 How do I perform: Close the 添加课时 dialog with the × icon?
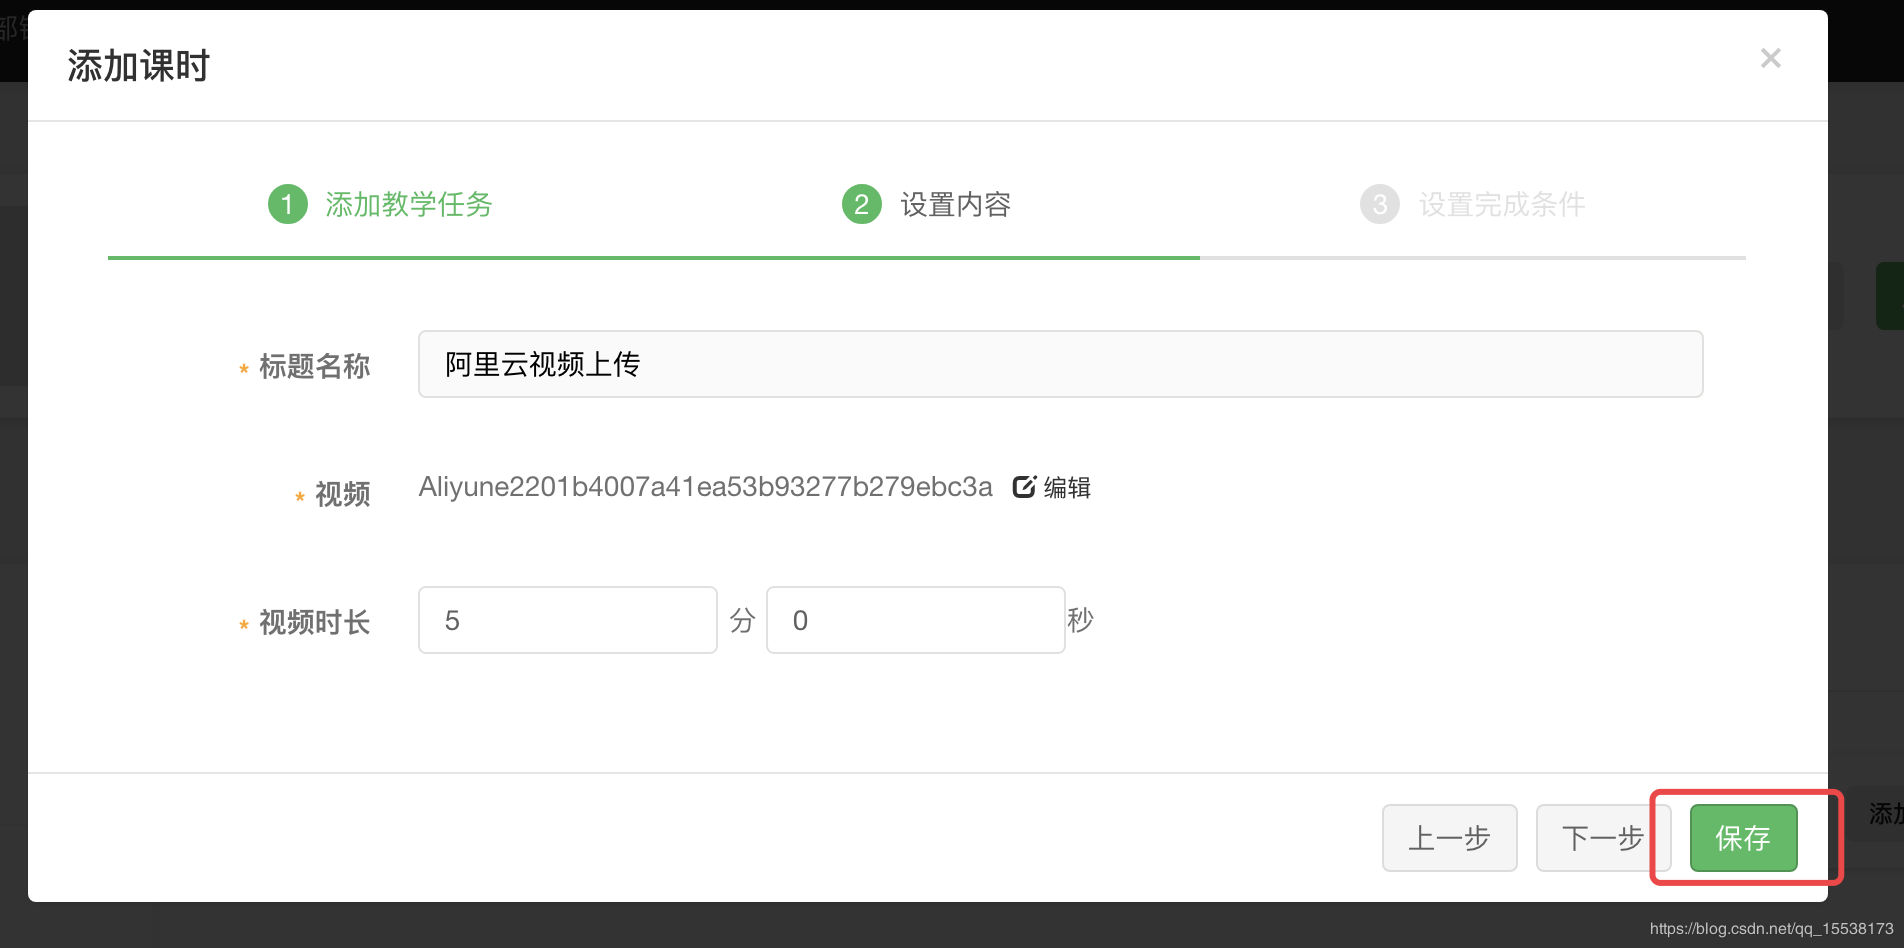[x=1770, y=57]
